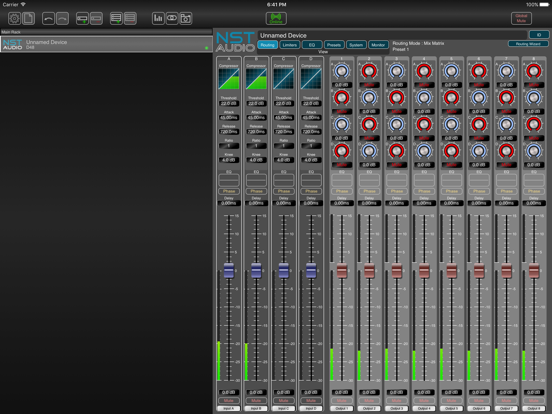Image resolution: width=552 pixels, height=414 pixels.
Task: Click the Unnamed Device name field
Action: coord(393,35)
